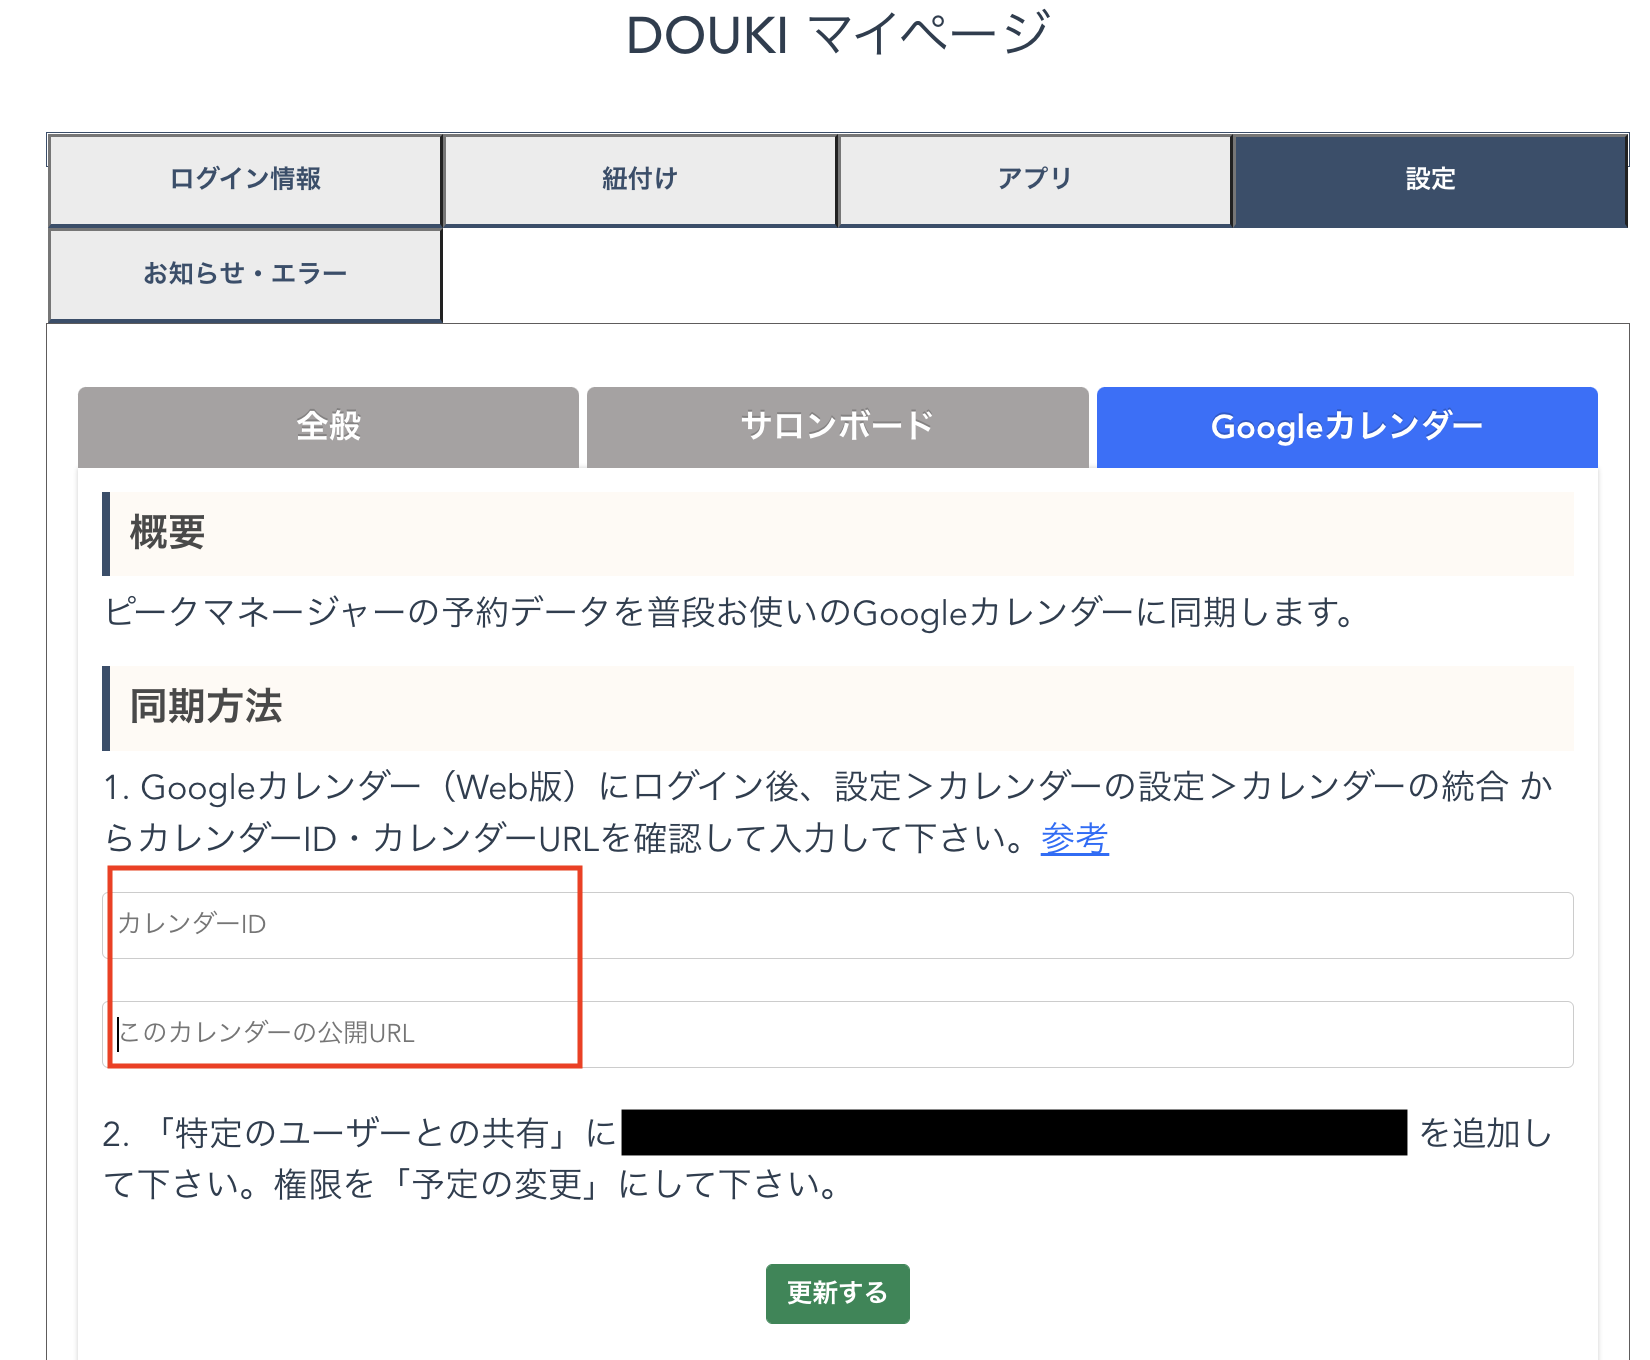Viewport: 1650px width, 1360px height.
Task: Focus the カレンダーID input field
Action: click(838, 925)
